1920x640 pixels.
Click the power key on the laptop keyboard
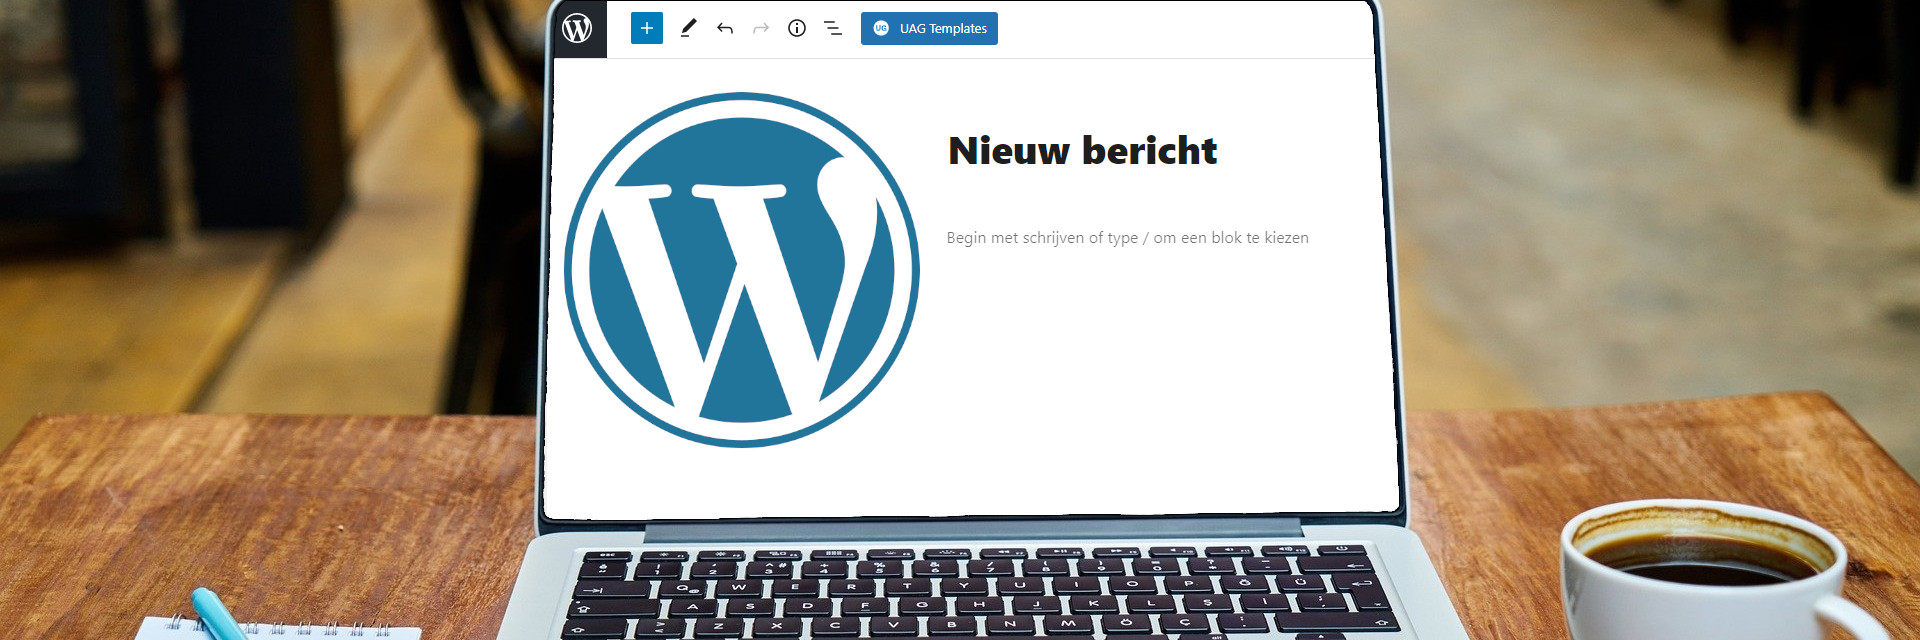[x=1342, y=549]
